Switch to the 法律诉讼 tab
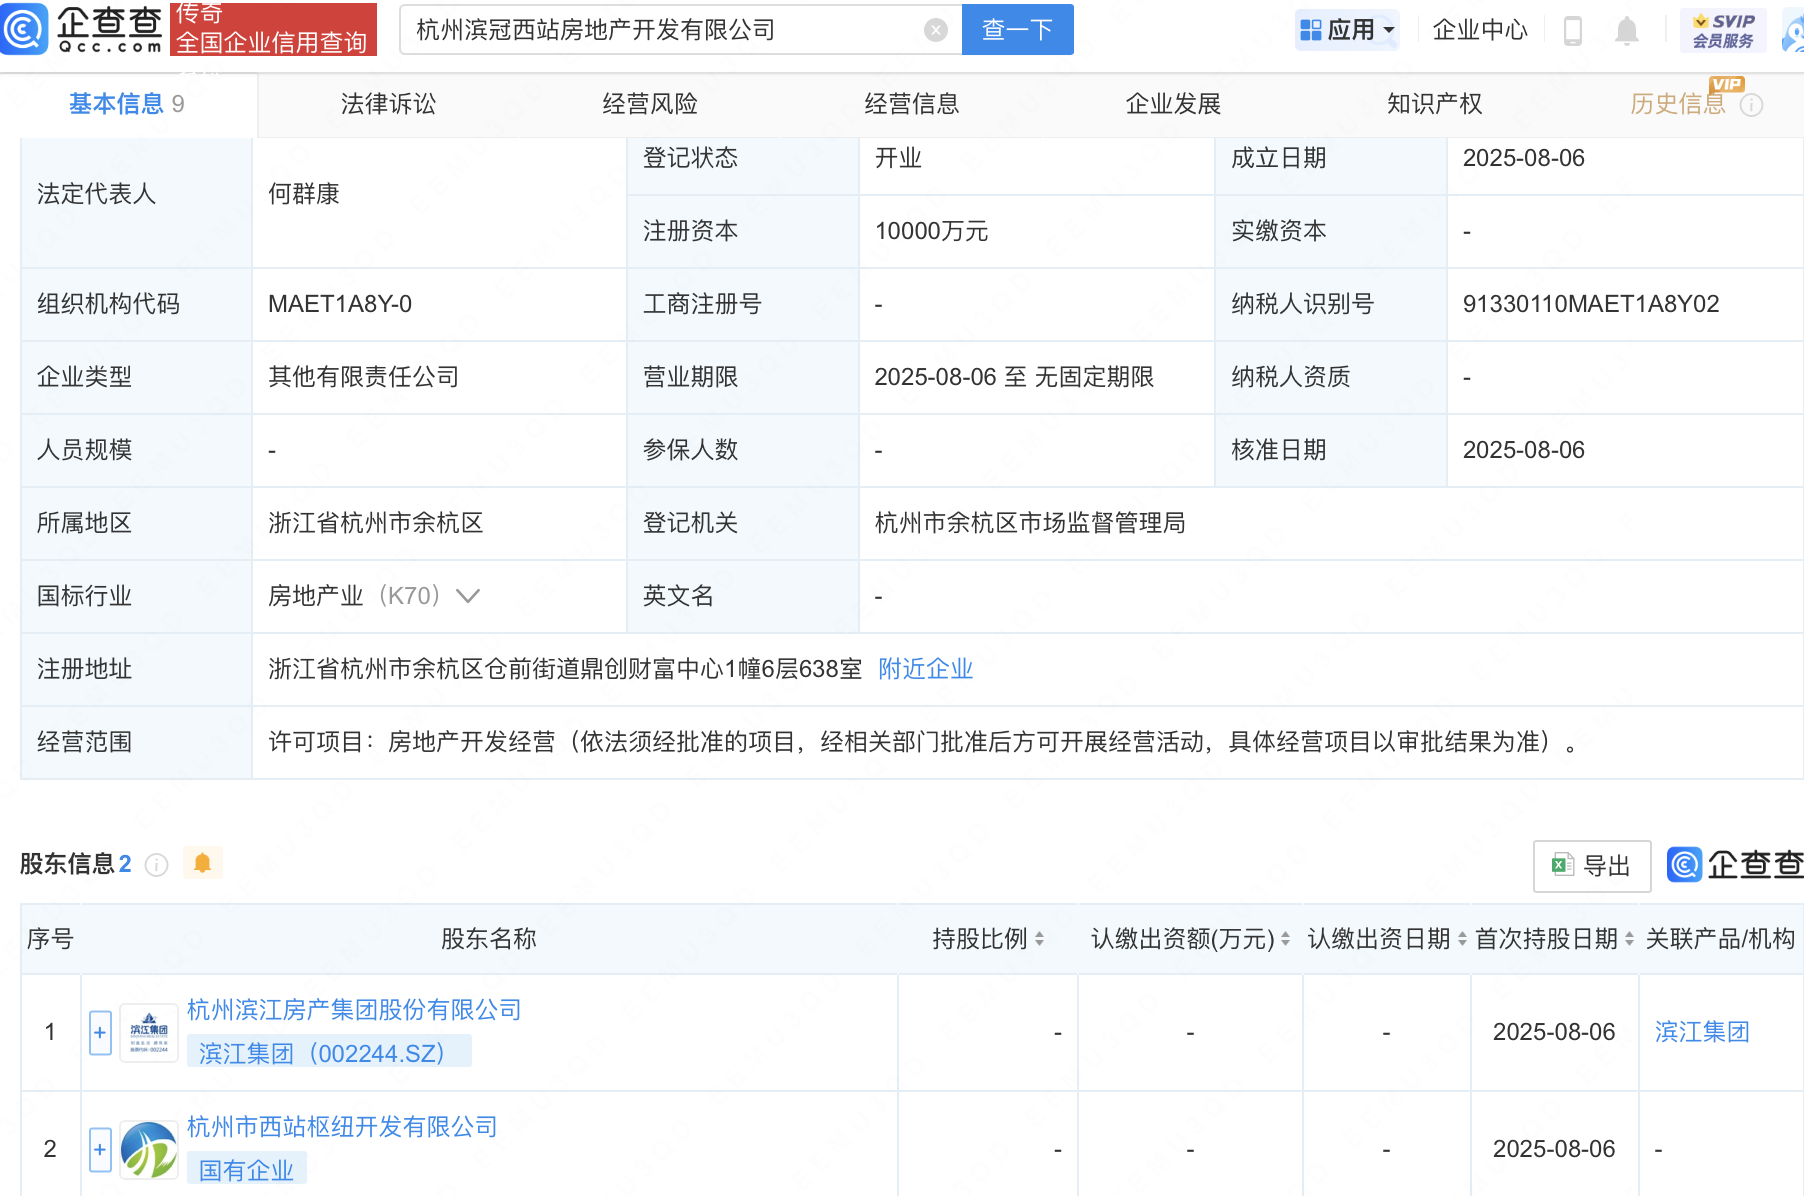This screenshot has height=1196, width=1804. (x=388, y=104)
